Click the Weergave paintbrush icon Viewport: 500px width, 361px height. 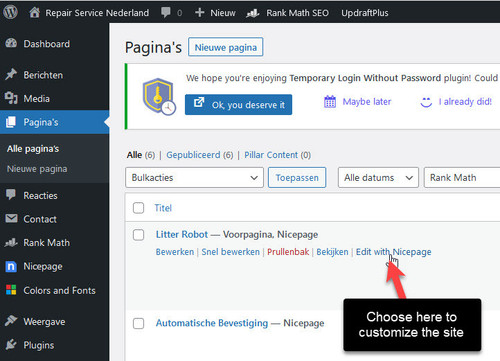click(11, 321)
